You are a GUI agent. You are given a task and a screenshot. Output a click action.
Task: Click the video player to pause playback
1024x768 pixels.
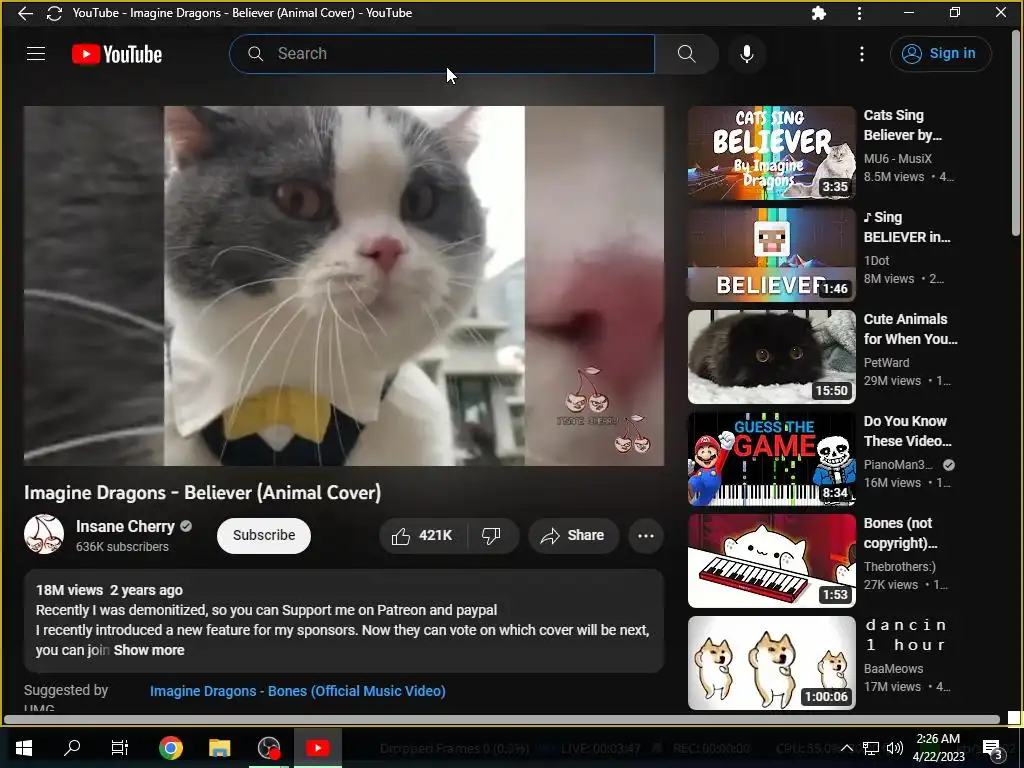(344, 285)
